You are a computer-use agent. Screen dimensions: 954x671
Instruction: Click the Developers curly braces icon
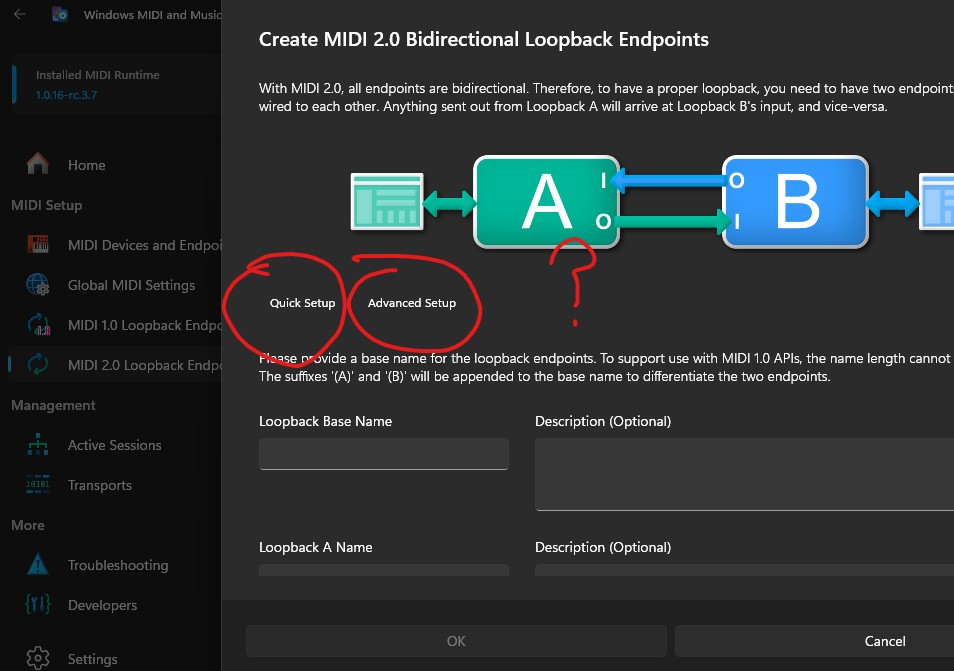click(x=38, y=605)
